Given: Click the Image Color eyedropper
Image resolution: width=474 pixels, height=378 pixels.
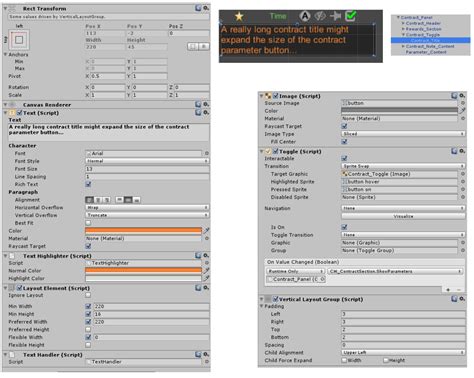Looking at the screenshot, I should coord(462,110).
